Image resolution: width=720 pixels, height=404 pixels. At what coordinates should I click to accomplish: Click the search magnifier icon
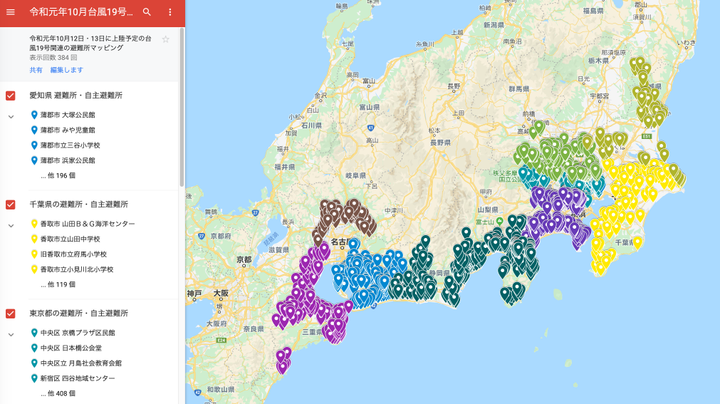[146, 12]
